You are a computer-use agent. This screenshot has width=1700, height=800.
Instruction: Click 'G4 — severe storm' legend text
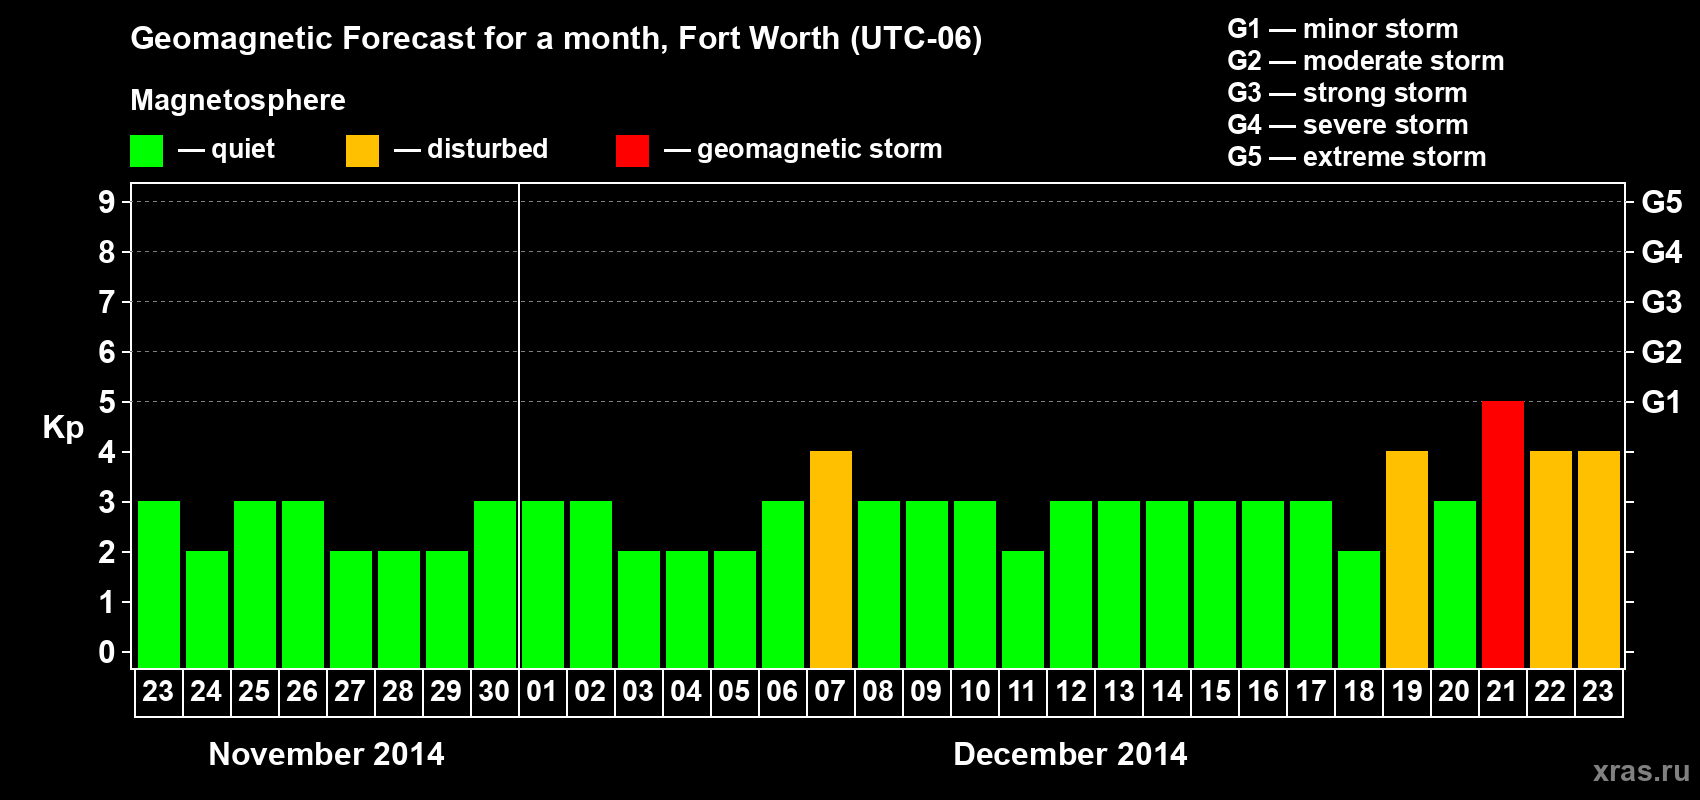pos(1348,125)
